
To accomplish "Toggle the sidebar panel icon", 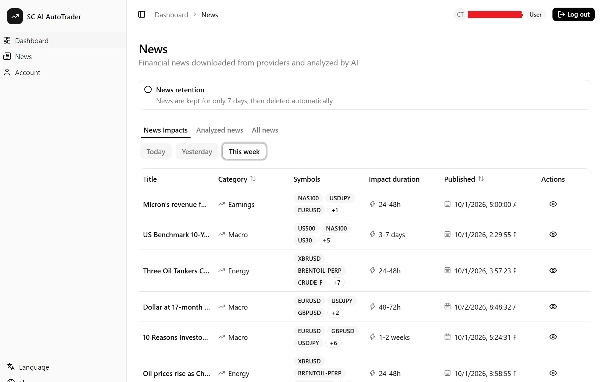I will (142, 15).
